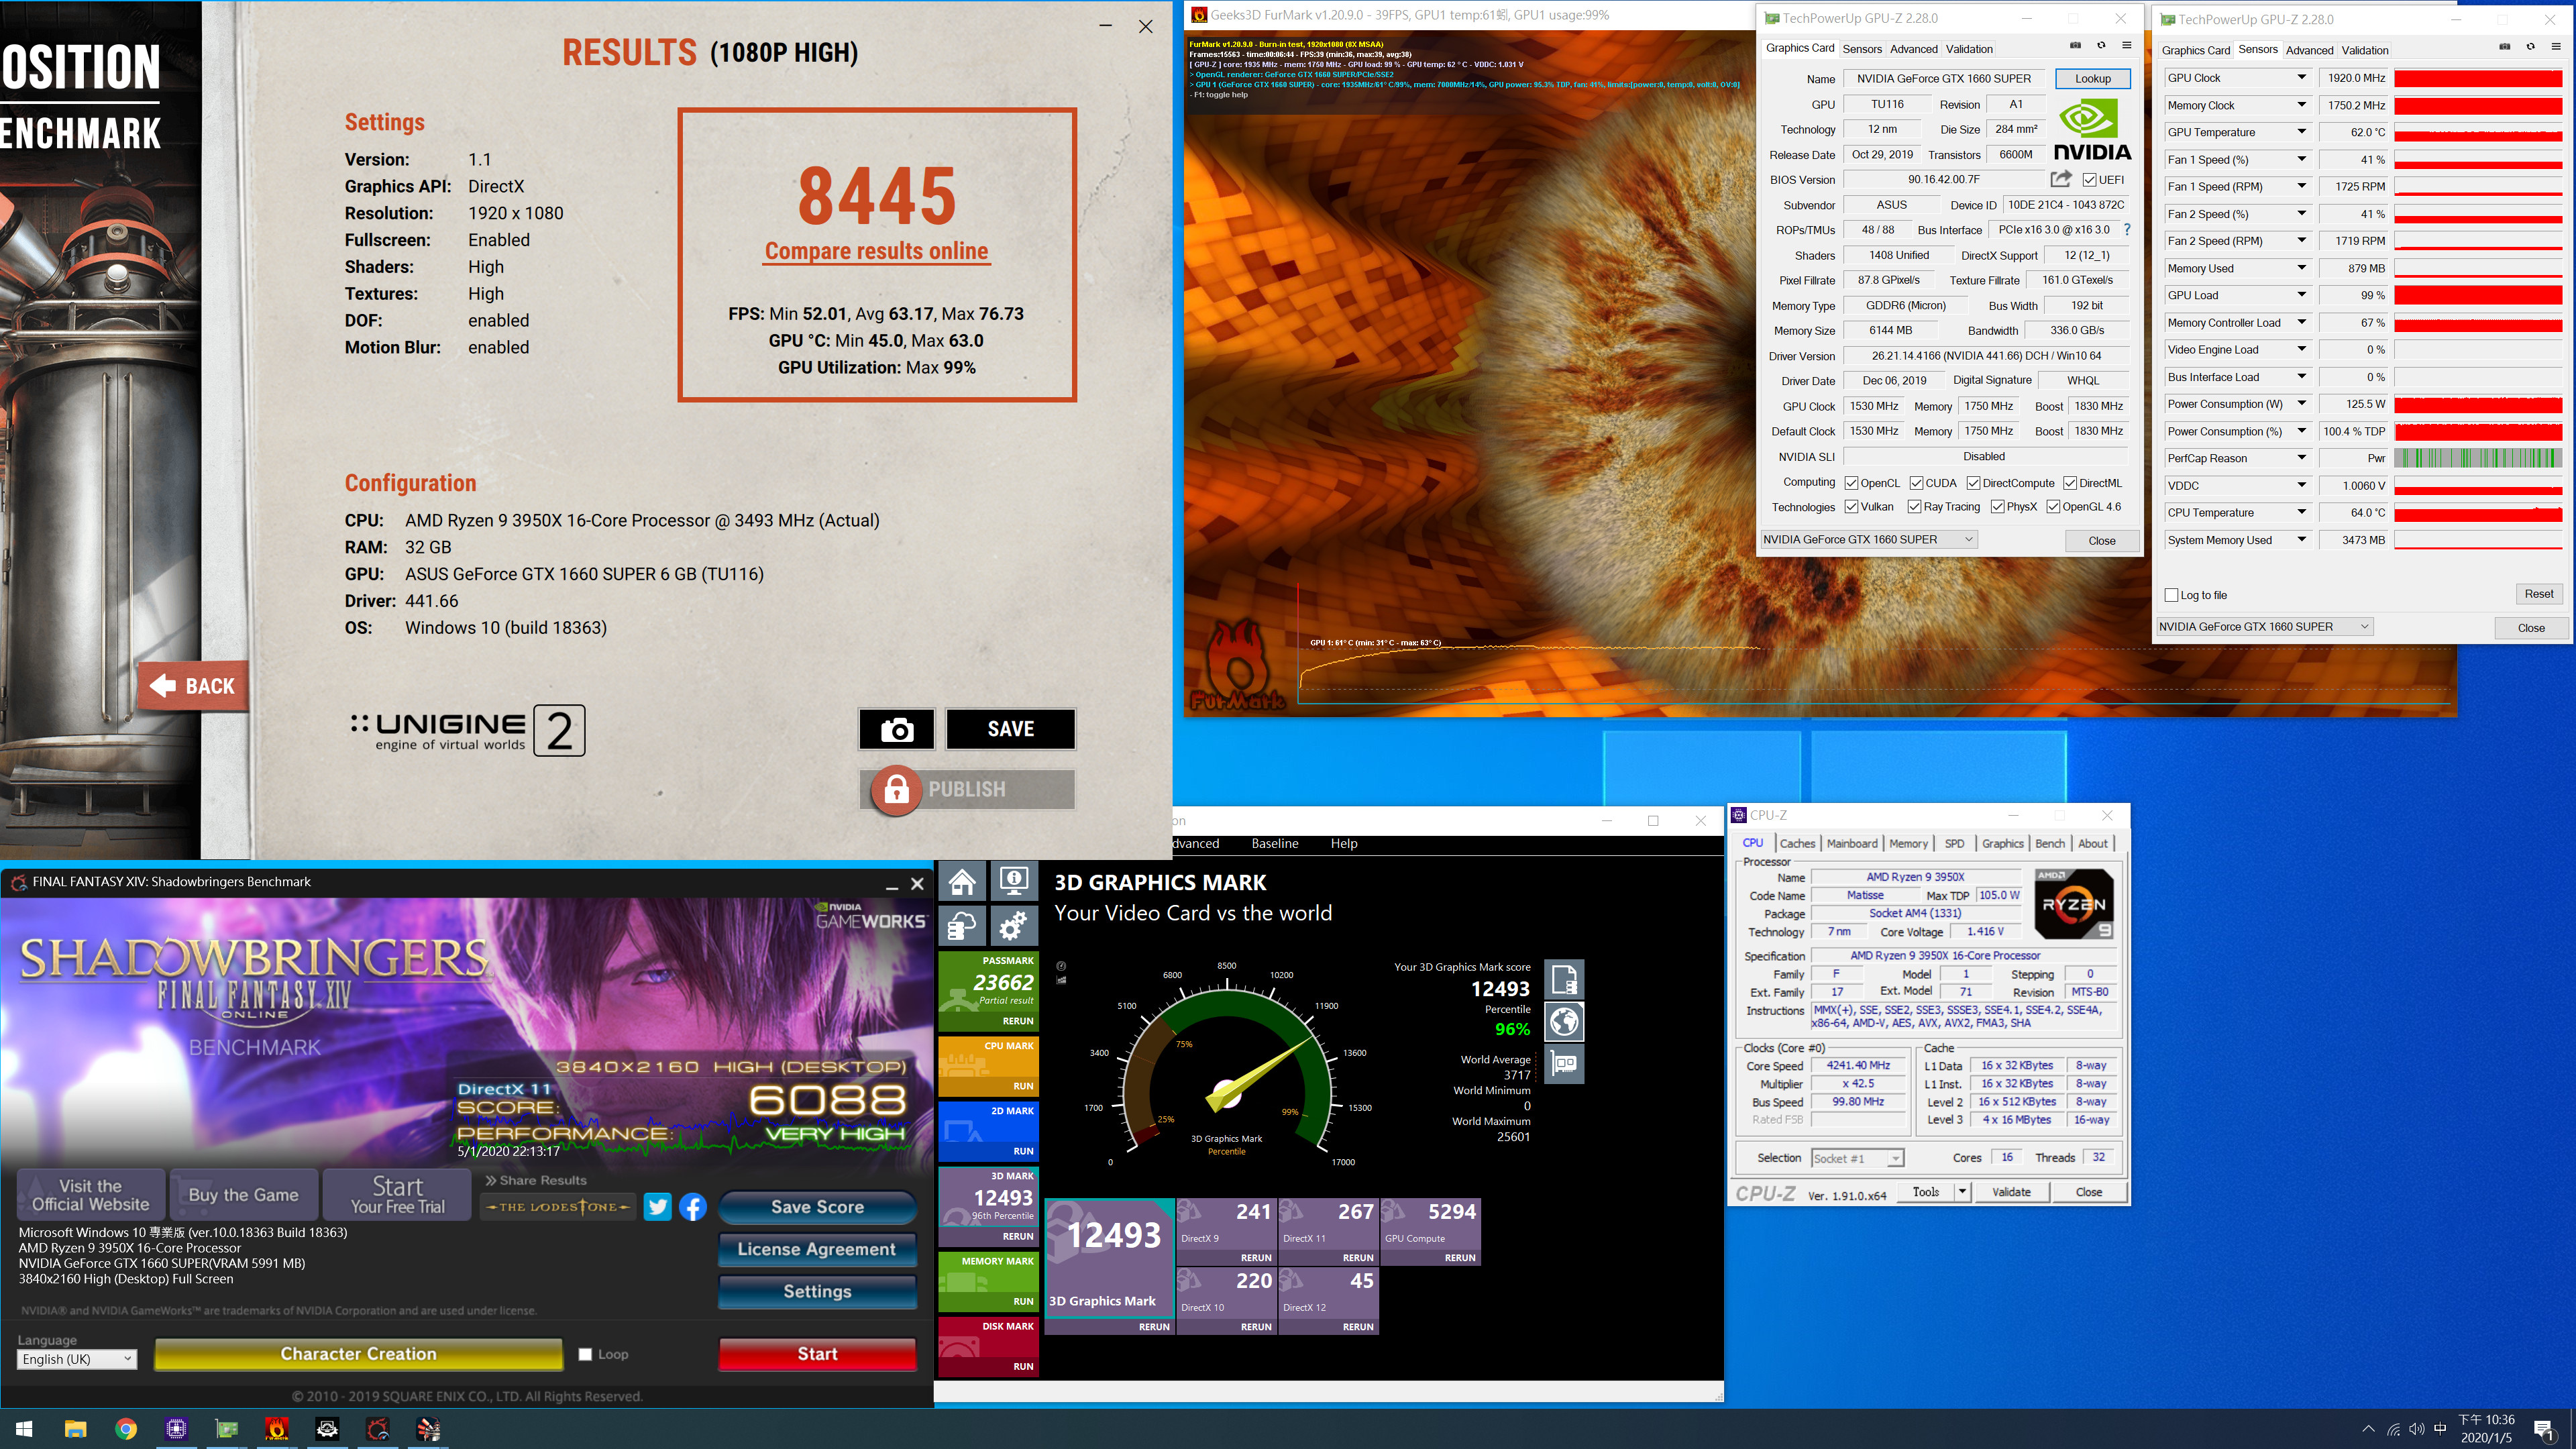
Task: Click the camera screenshot button in Superposition
Action: (x=896, y=729)
